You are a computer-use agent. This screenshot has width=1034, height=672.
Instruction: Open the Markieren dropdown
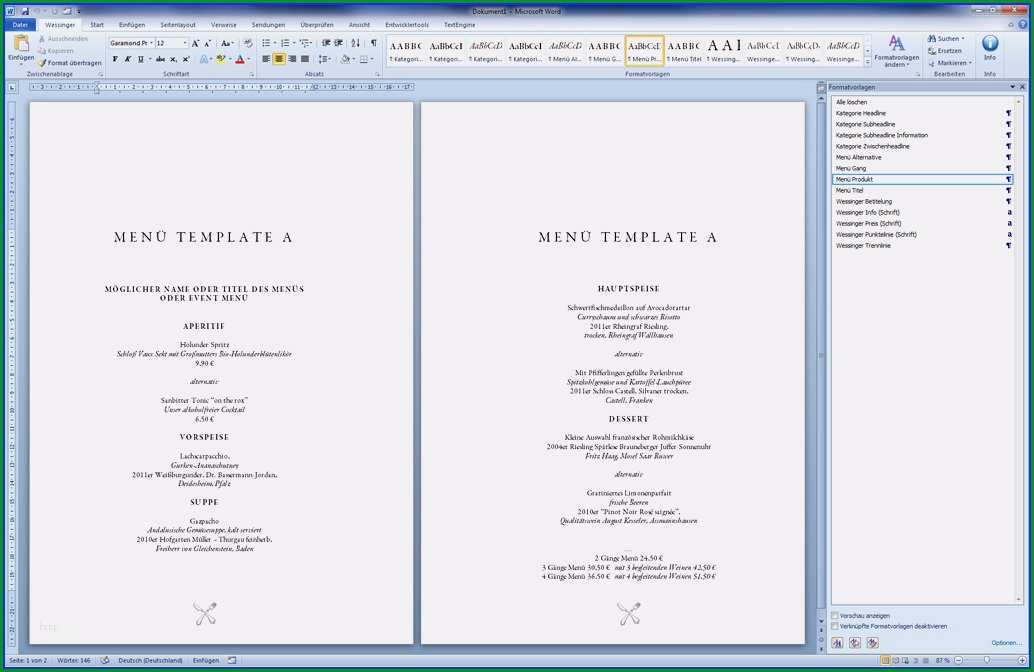pyautogui.click(x=950, y=63)
